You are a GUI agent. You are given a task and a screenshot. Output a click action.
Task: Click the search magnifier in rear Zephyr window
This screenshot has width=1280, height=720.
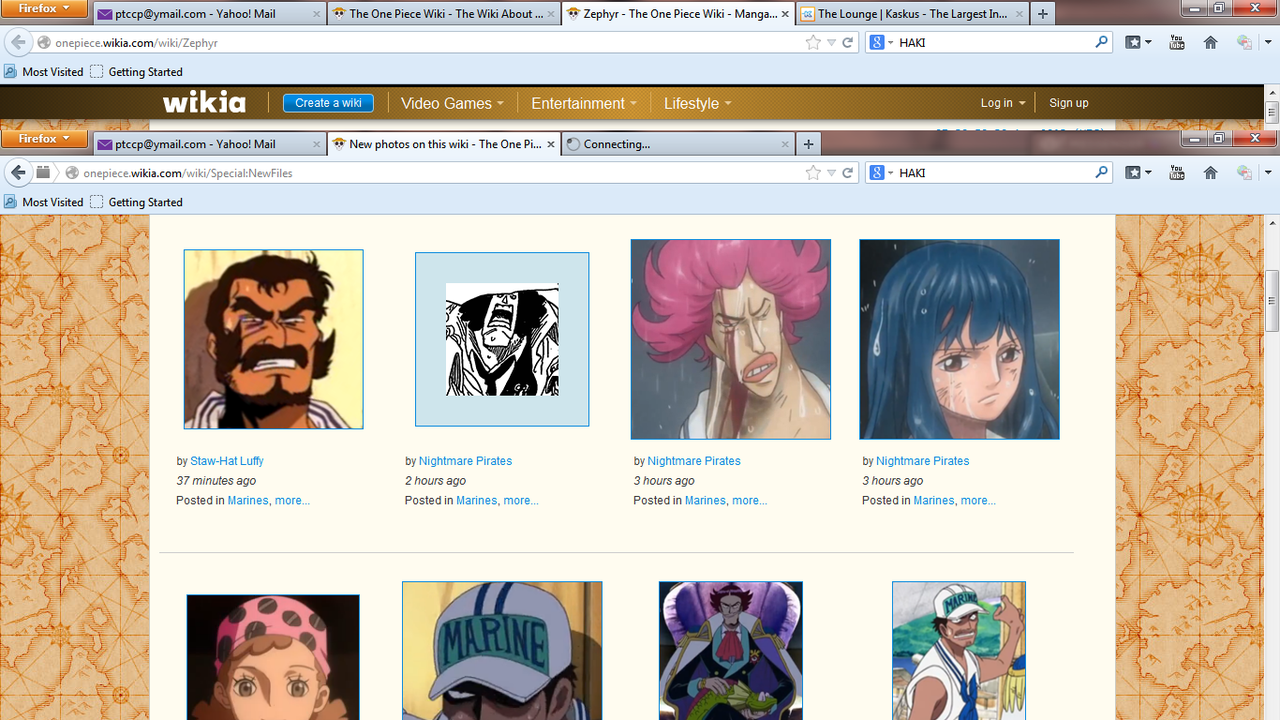click(1101, 42)
